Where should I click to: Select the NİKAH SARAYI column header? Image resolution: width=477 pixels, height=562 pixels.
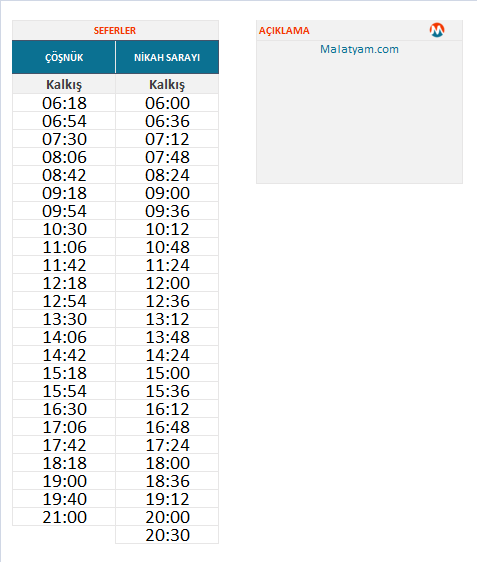[167, 57]
